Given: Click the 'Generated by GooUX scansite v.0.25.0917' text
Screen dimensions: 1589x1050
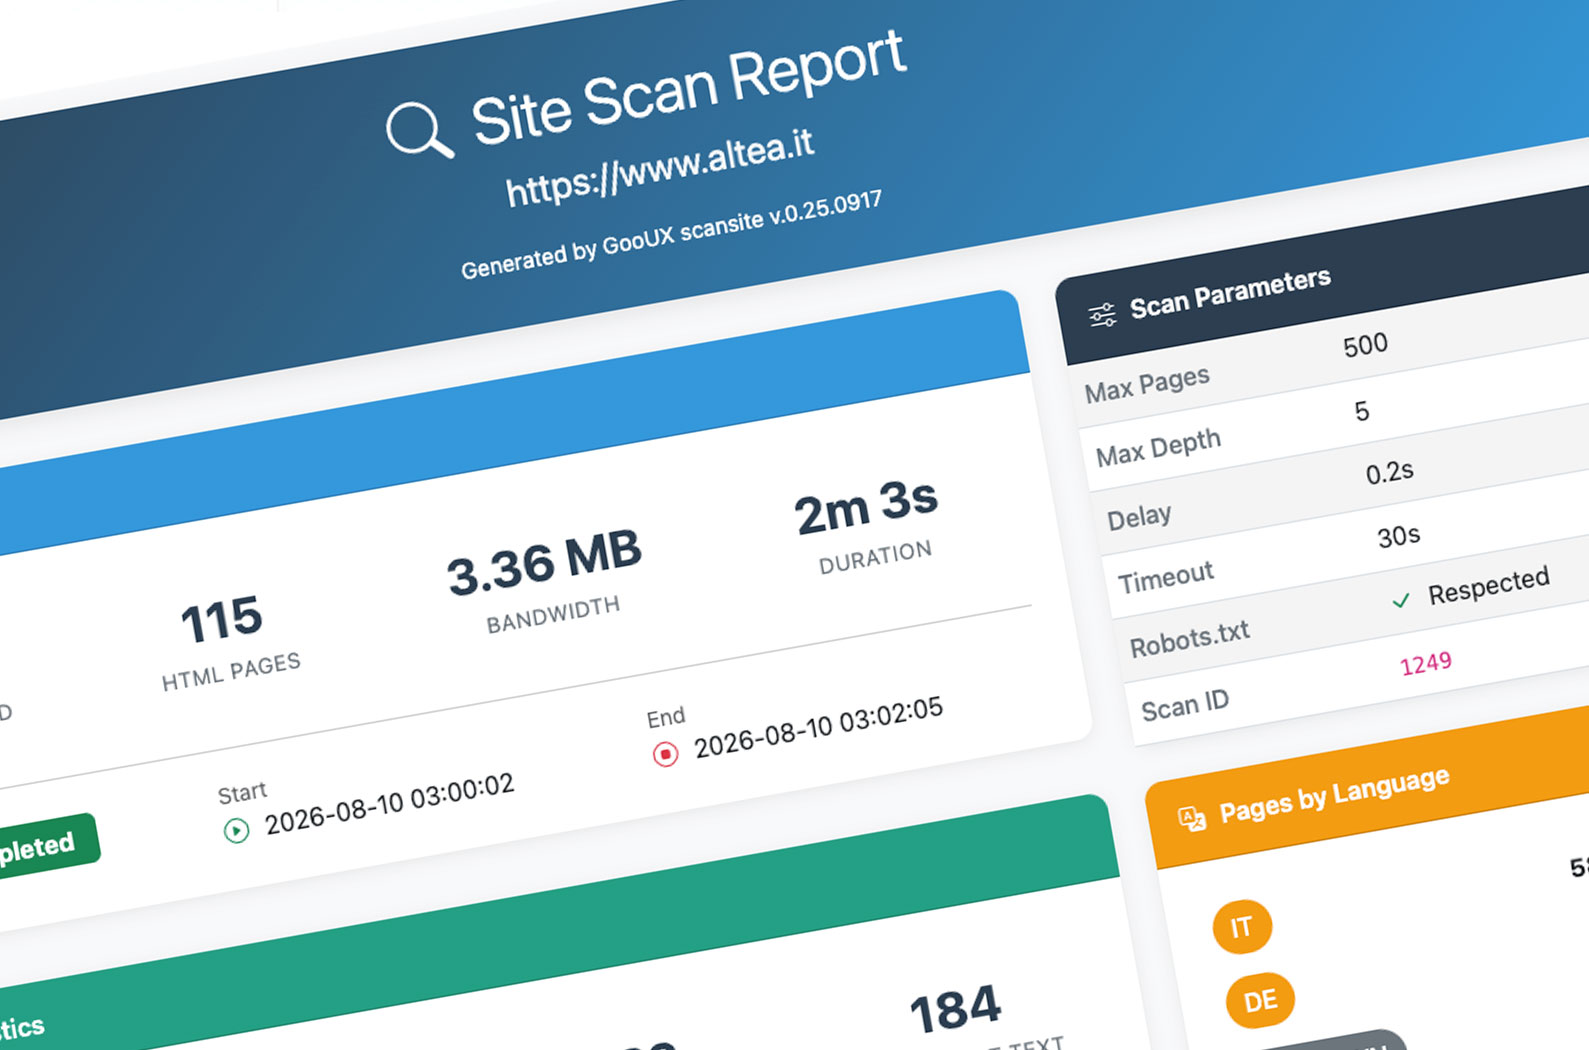Looking at the screenshot, I should [671, 234].
